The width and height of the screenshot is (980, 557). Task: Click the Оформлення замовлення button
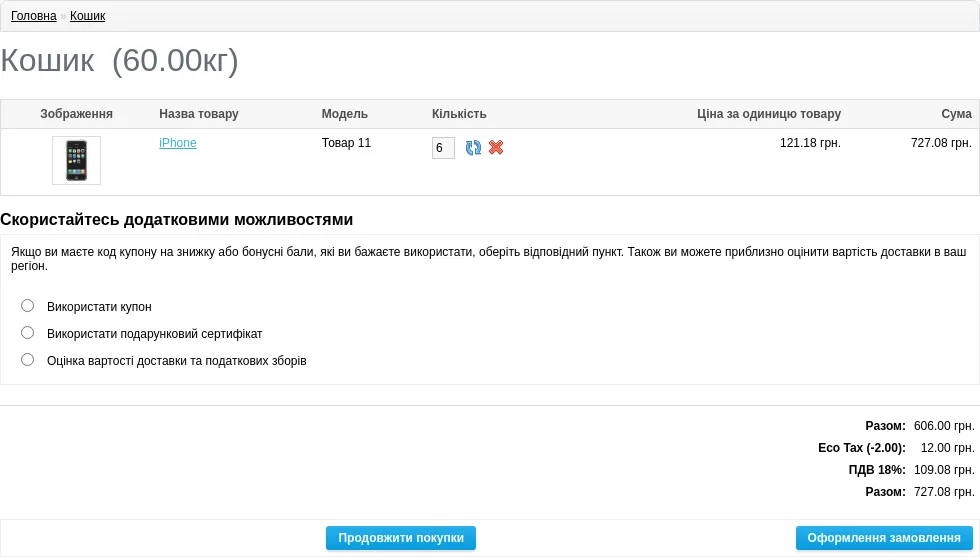[884, 538]
